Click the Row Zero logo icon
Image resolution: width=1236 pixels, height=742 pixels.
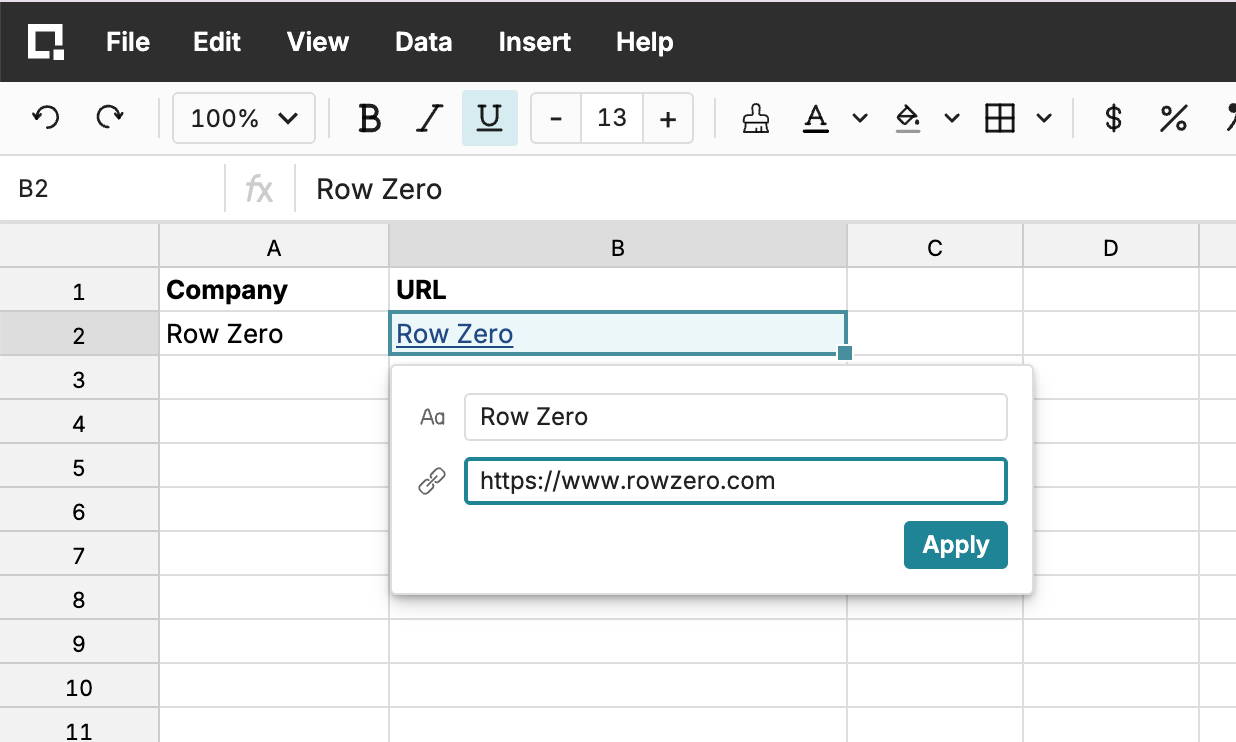coord(45,41)
